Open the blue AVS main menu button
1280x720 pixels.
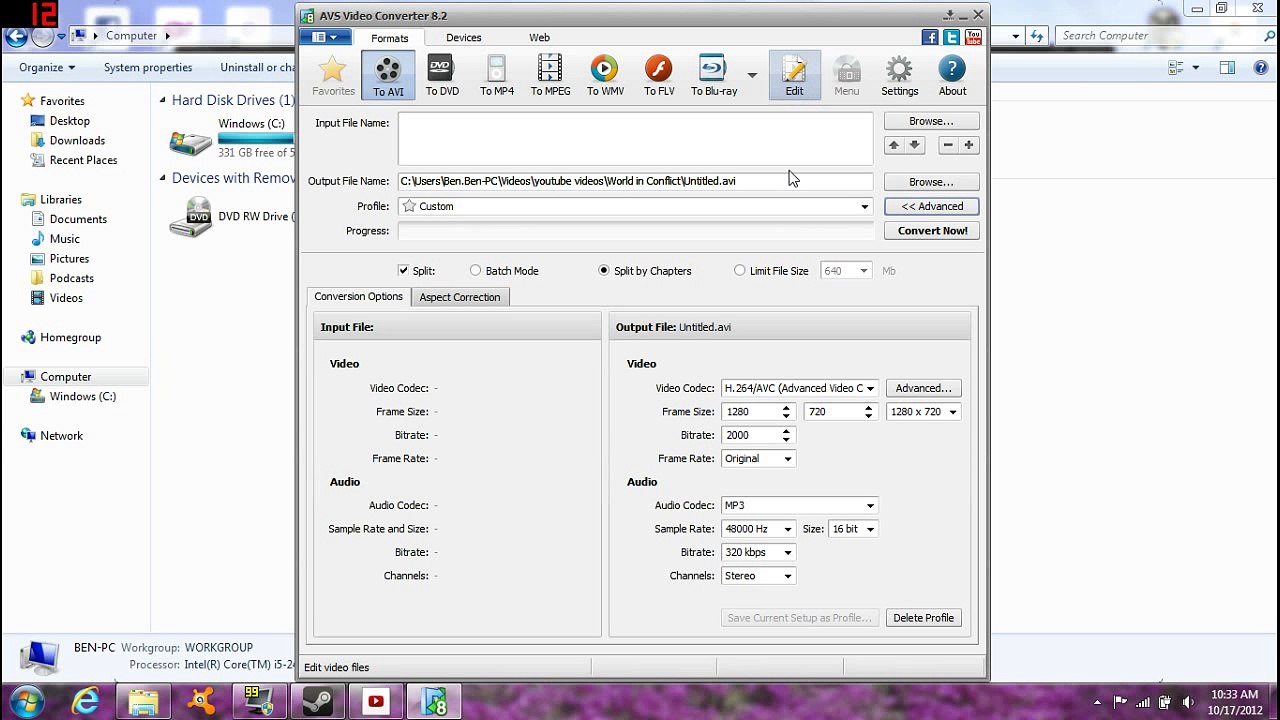tap(325, 37)
